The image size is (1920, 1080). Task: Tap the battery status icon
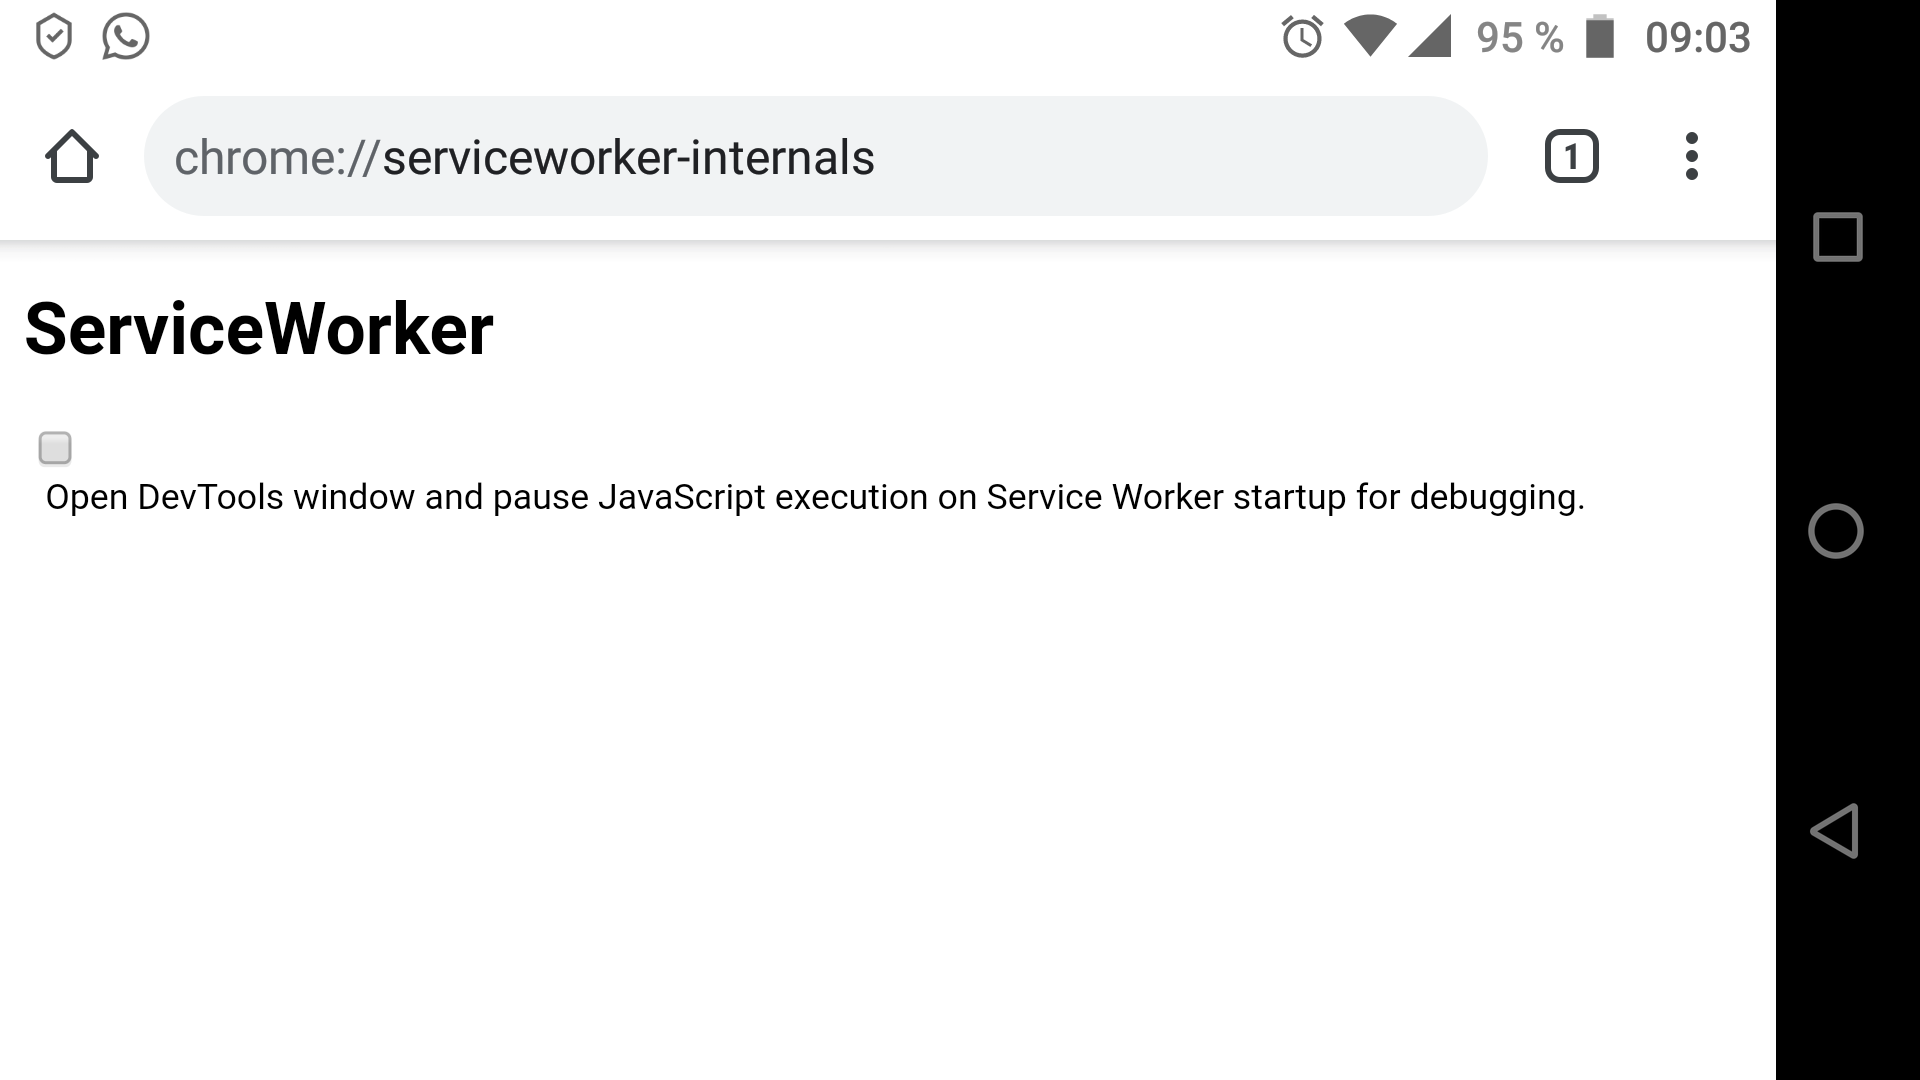tap(1600, 37)
